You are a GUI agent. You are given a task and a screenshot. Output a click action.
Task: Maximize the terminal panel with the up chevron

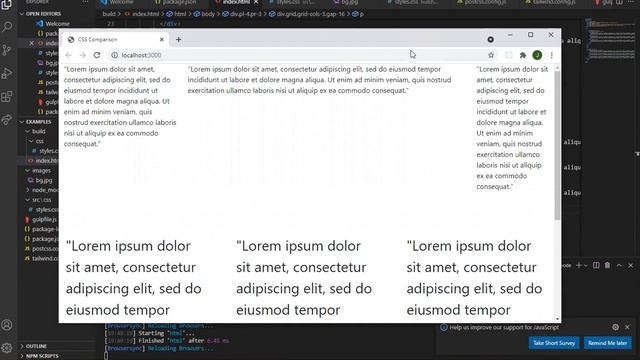619,265
